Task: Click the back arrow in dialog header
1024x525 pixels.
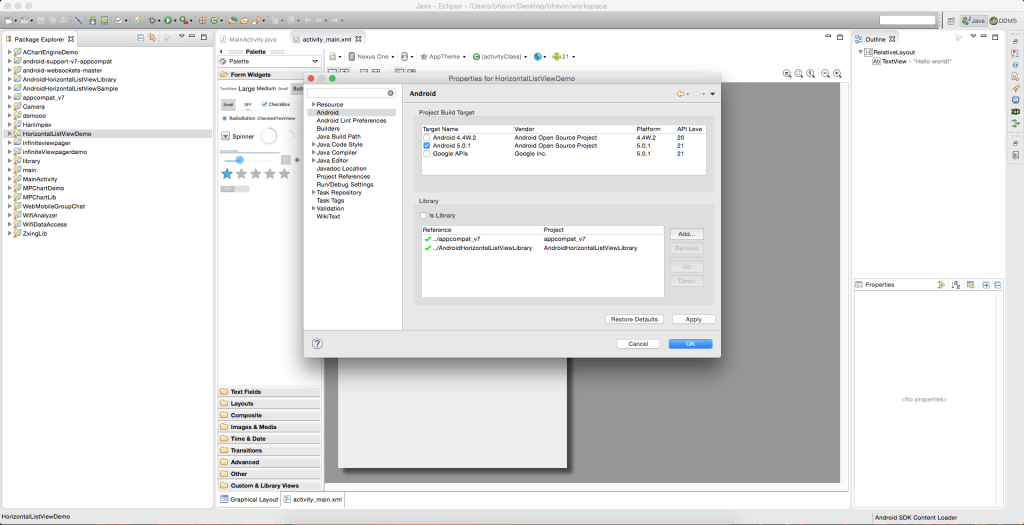Action: (680, 94)
